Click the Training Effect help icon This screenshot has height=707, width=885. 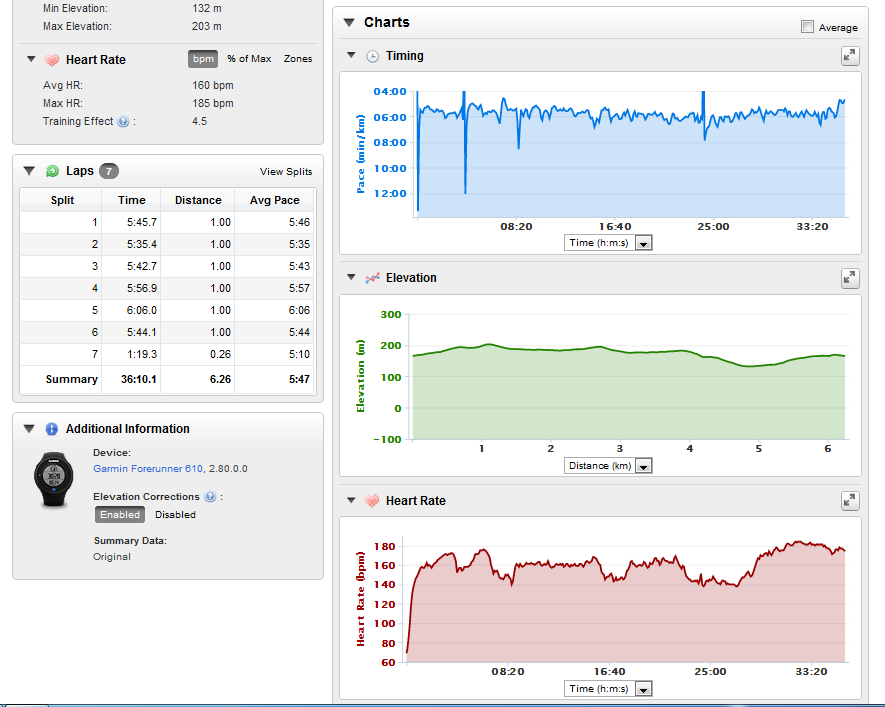[123, 122]
